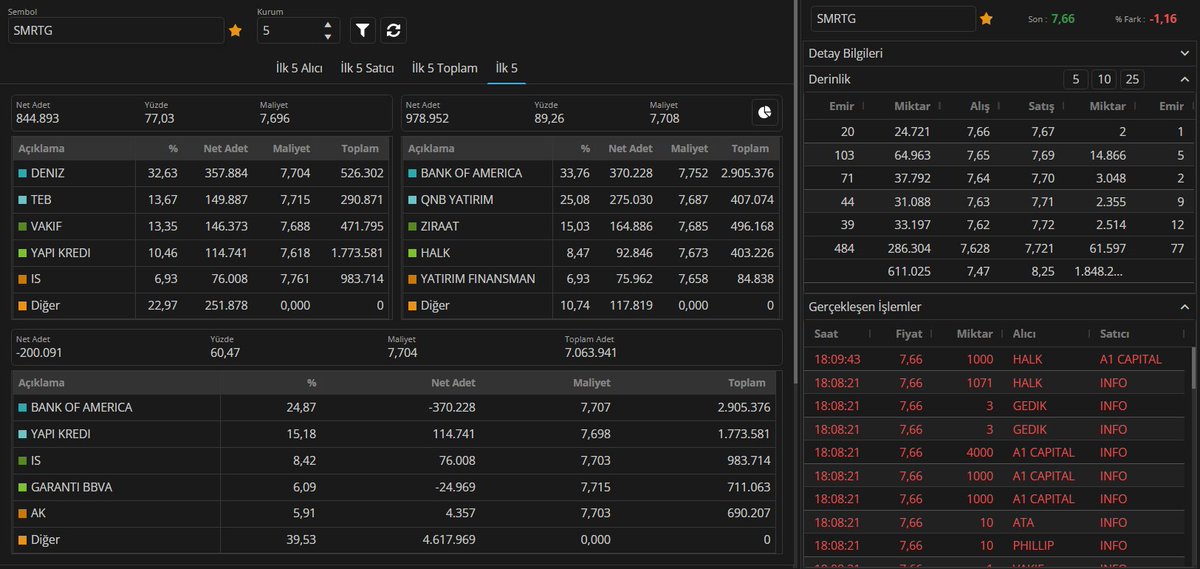Click the Toplam Adet value 7.063.941
This screenshot has height=569, width=1200.
[x=591, y=353]
